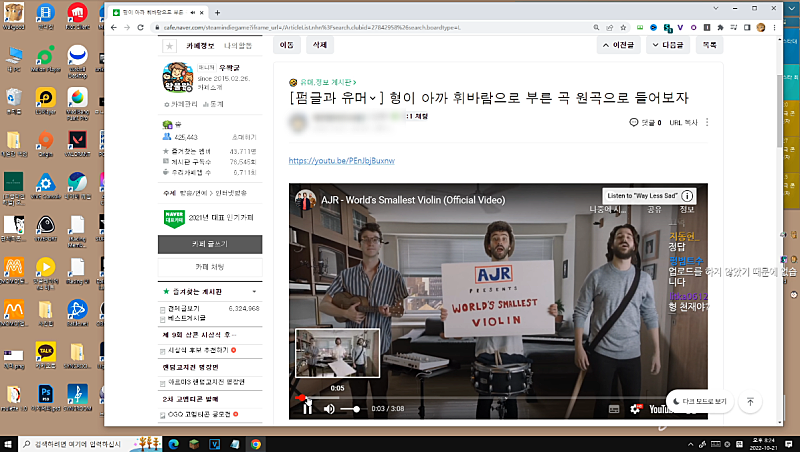Open the article's three-dot more menu
Viewport: 800px width, 452px height.
pyautogui.click(x=707, y=123)
